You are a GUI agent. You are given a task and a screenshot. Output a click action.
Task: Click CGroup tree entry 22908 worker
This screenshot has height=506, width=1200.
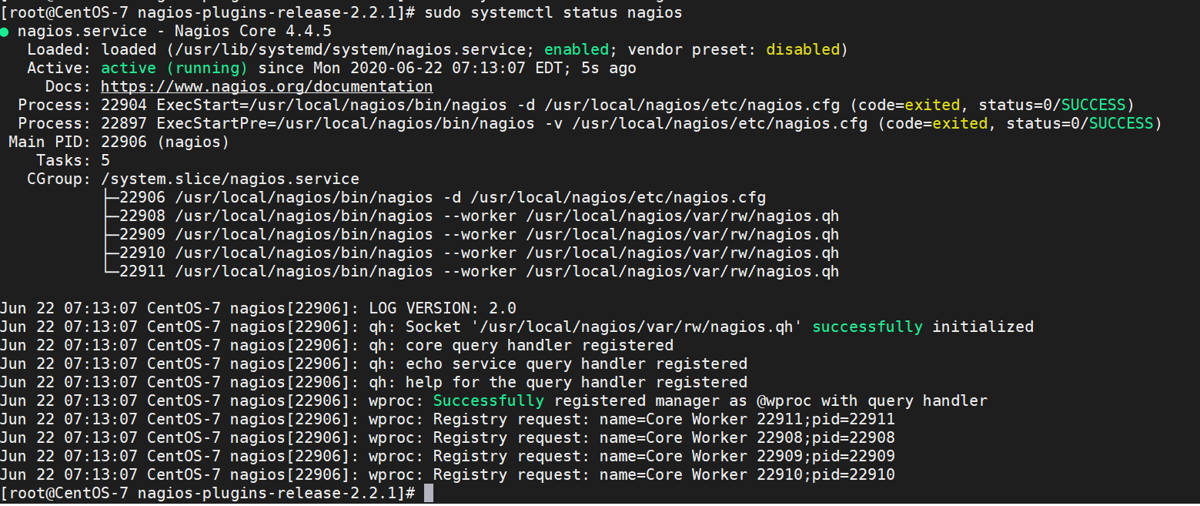(x=471, y=216)
